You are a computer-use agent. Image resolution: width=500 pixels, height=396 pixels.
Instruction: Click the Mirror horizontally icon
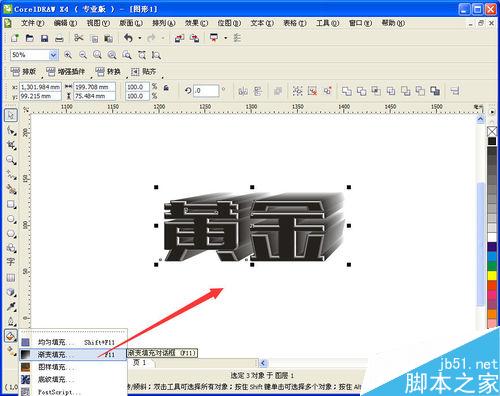[x=243, y=91]
